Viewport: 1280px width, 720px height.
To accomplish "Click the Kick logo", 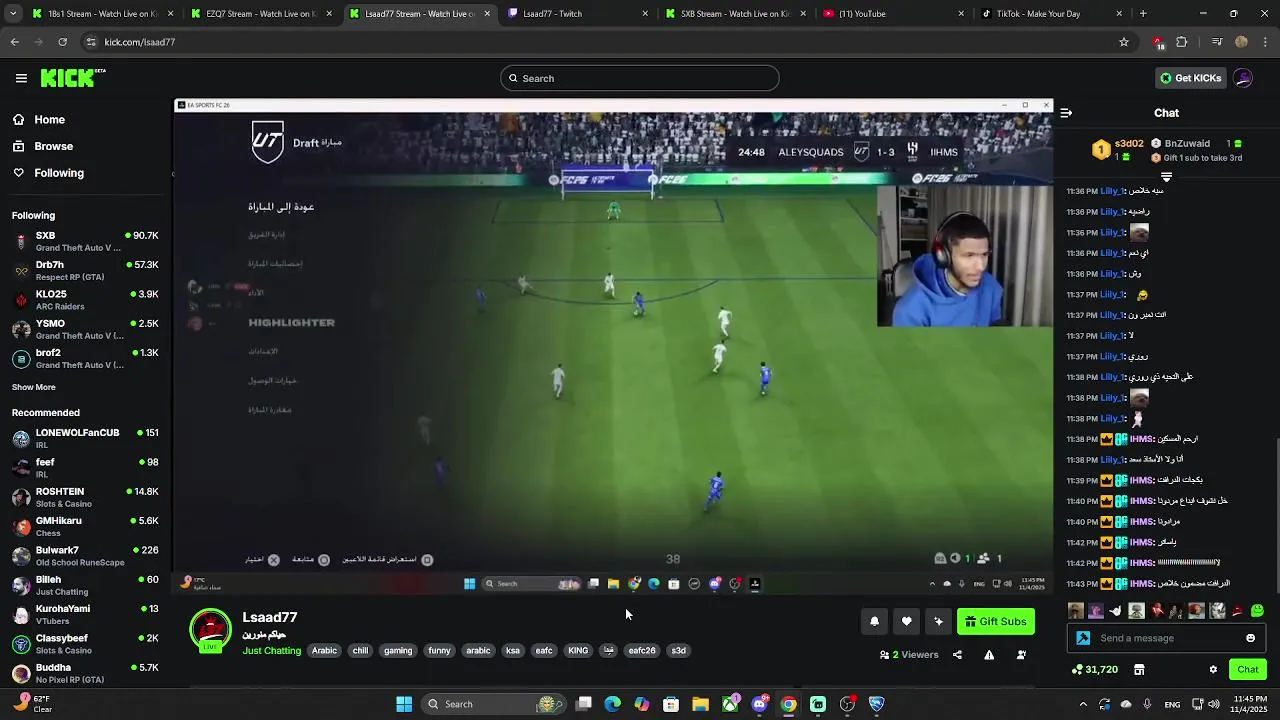I will (73, 78).
